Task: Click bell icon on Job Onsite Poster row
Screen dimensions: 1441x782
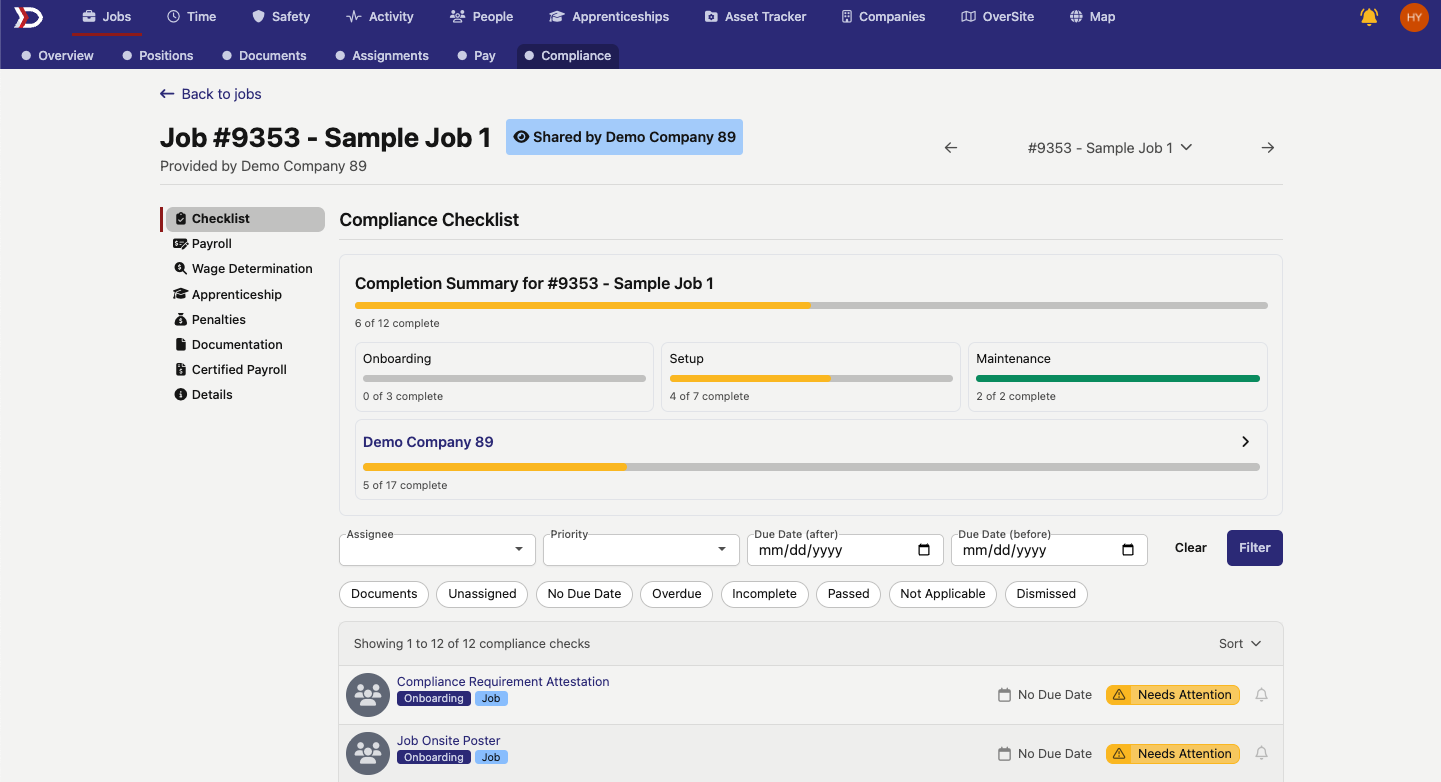Action: click(x=1261, y=754)
